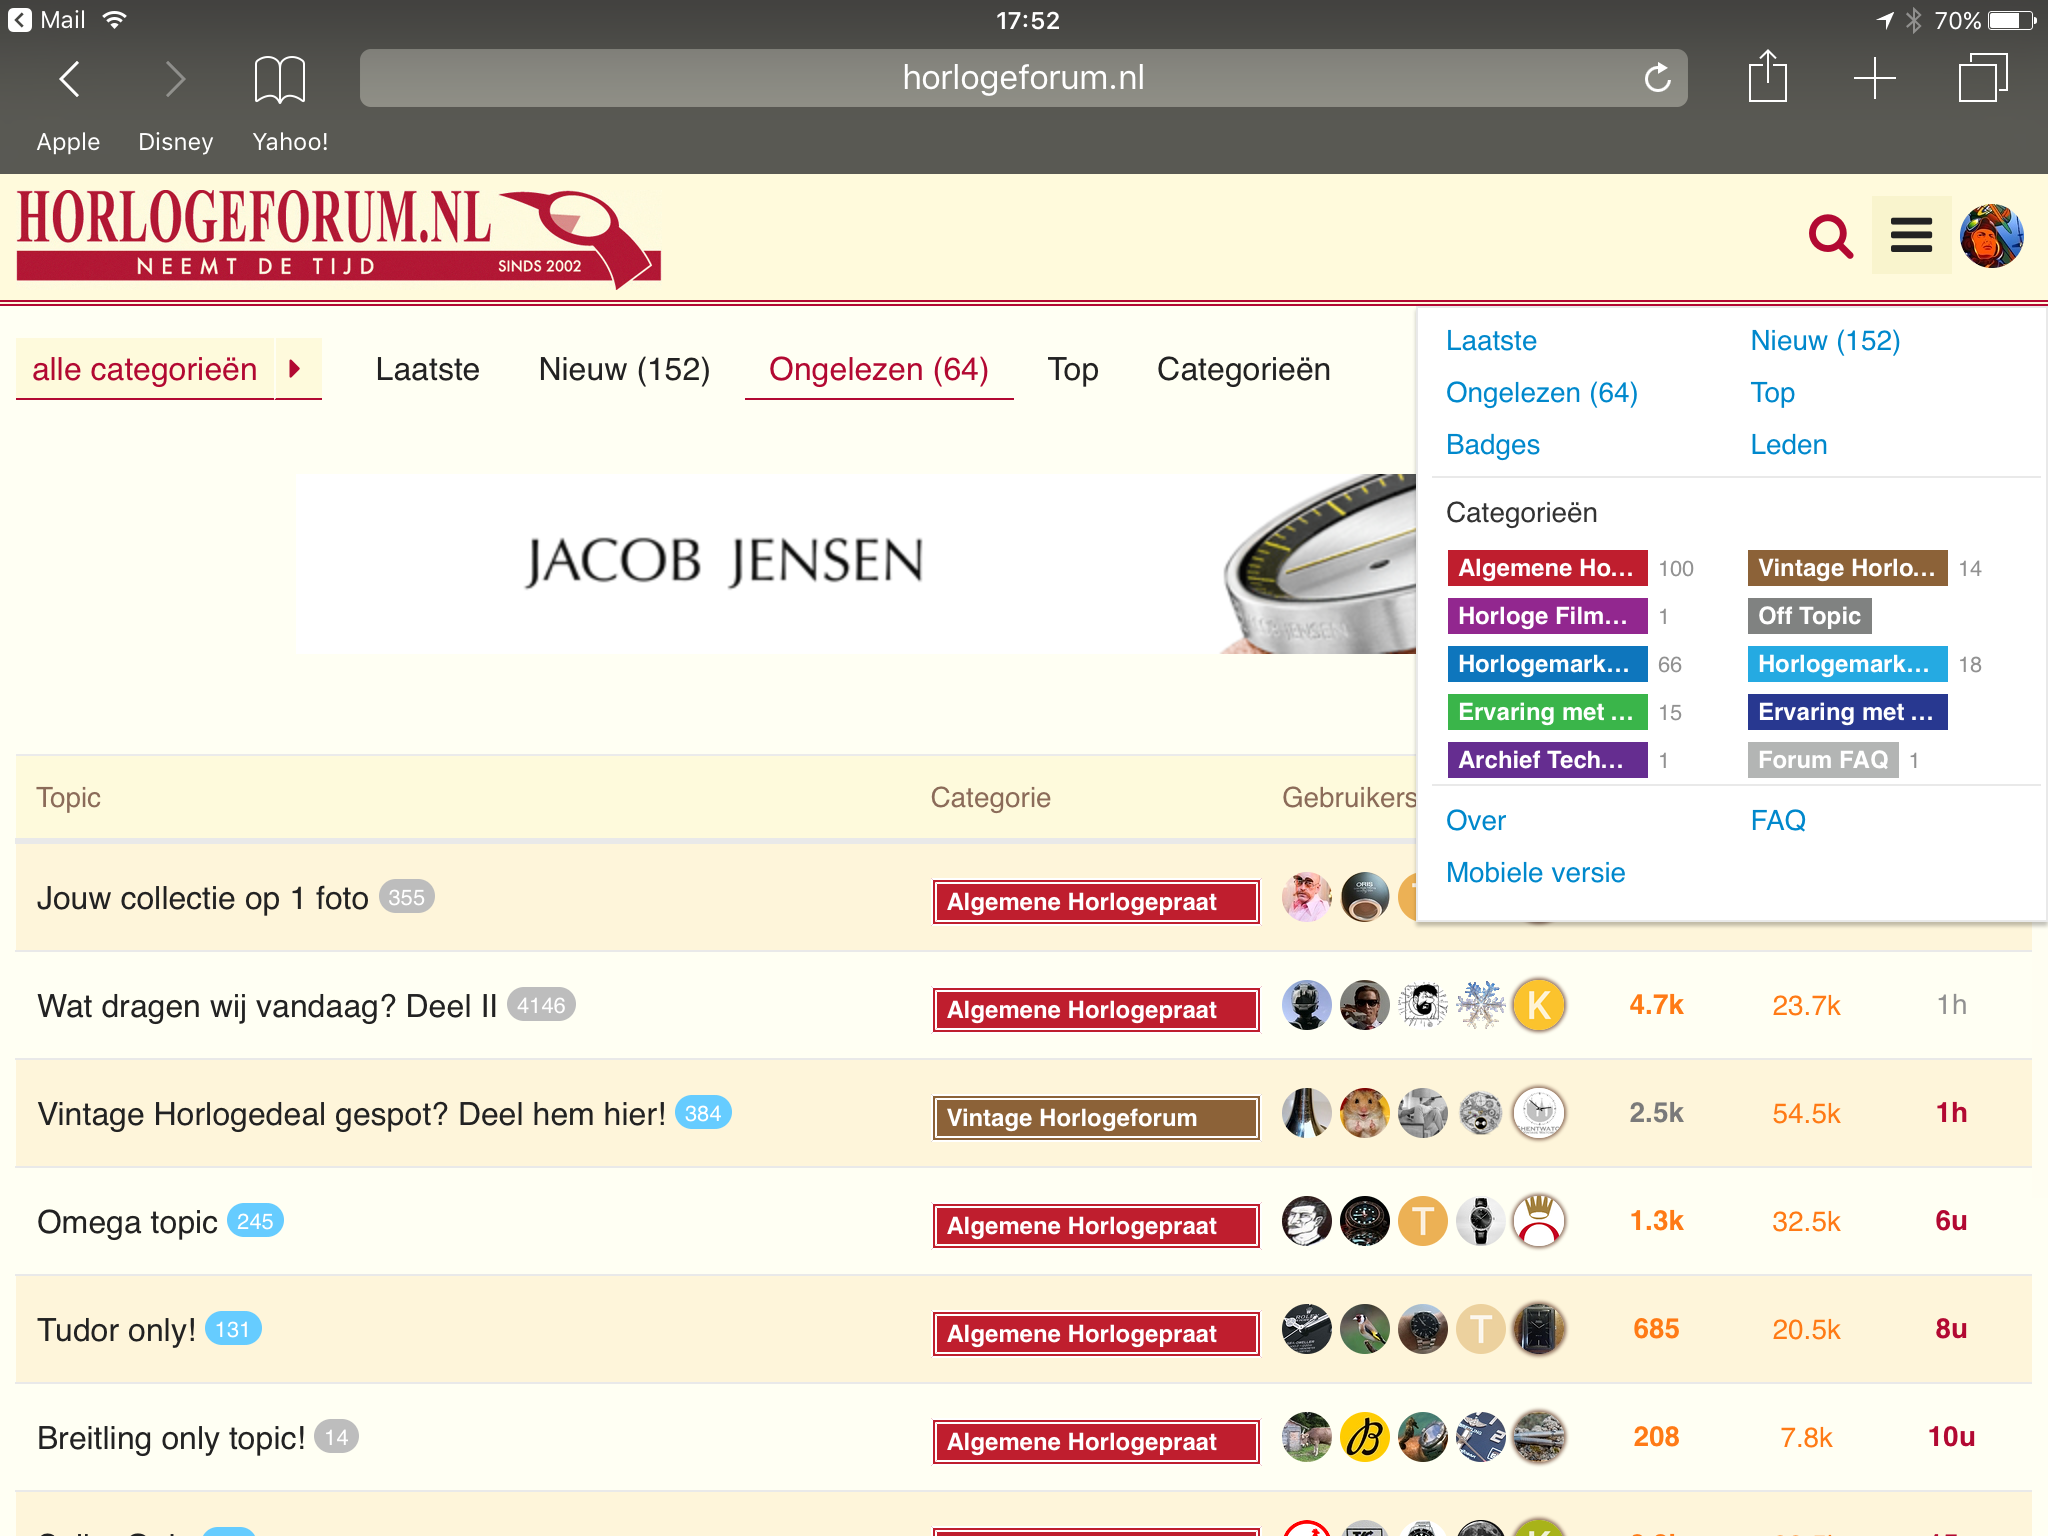The width and height of the screenshot is (2048, 1536).
Task: Open Leden from the menu
Action: tap(1788, 445)
